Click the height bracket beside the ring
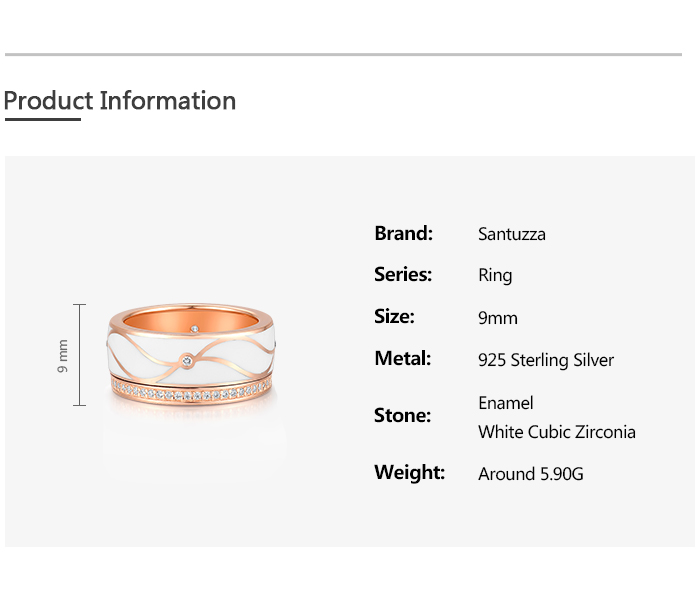Screen dimensions: 700x607 [80, 355]
